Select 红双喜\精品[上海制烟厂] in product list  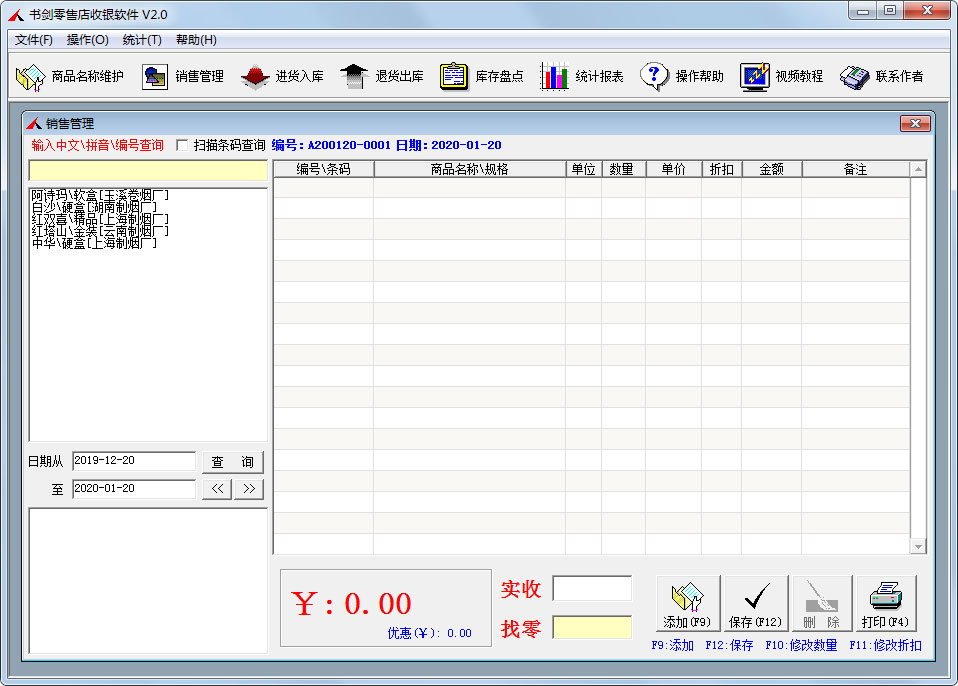click(100, 219)
